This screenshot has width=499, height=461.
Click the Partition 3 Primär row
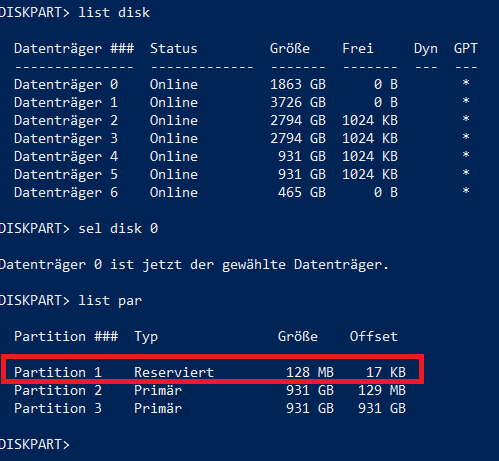tap(210, 408)
